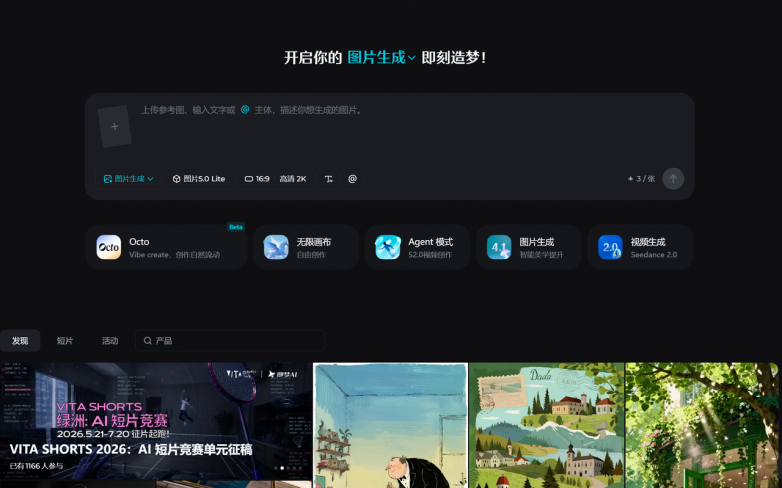Viewport: 782px width, 488px height.
Task: Click the banner carousel active dot indicator
Action: (282, 468)
